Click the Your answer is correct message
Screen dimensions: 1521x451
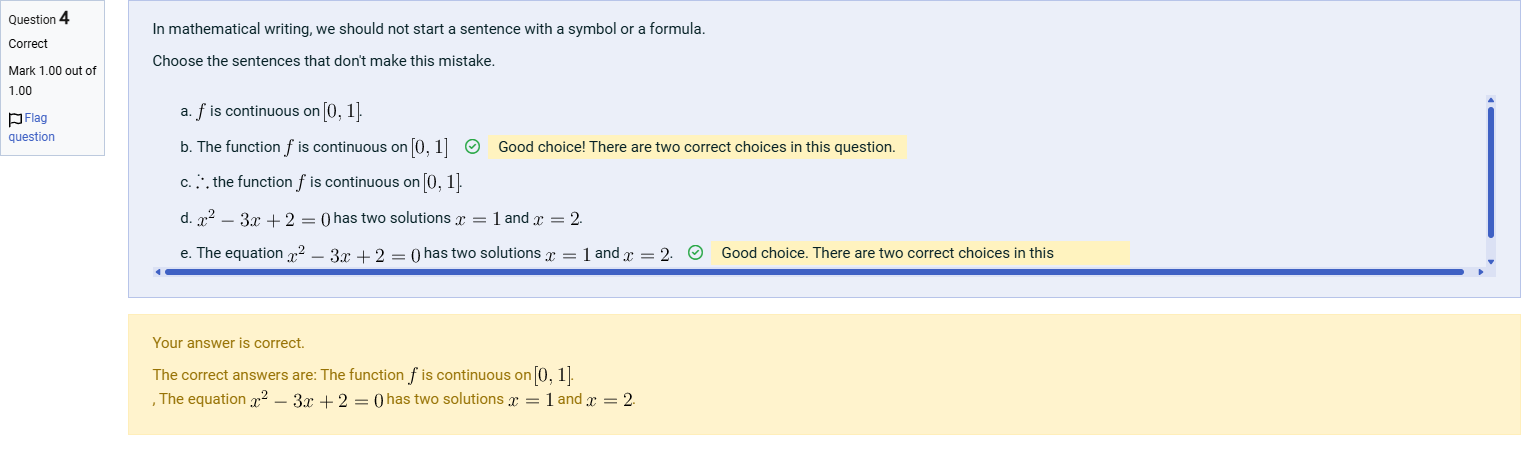pos(228,343)
